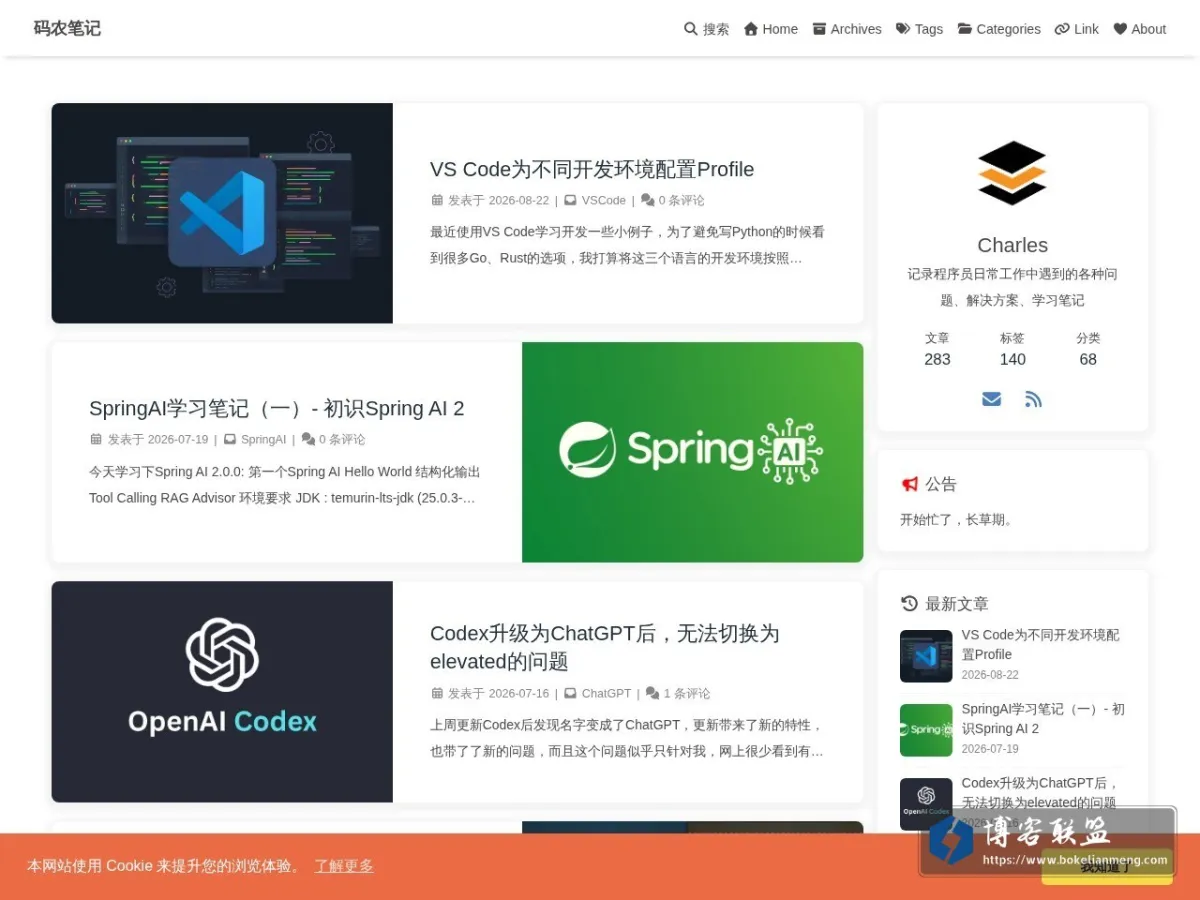Screen dimensions: 1200x900
Task: Open SpringAI学习笔记 post title
Action: 277,408
